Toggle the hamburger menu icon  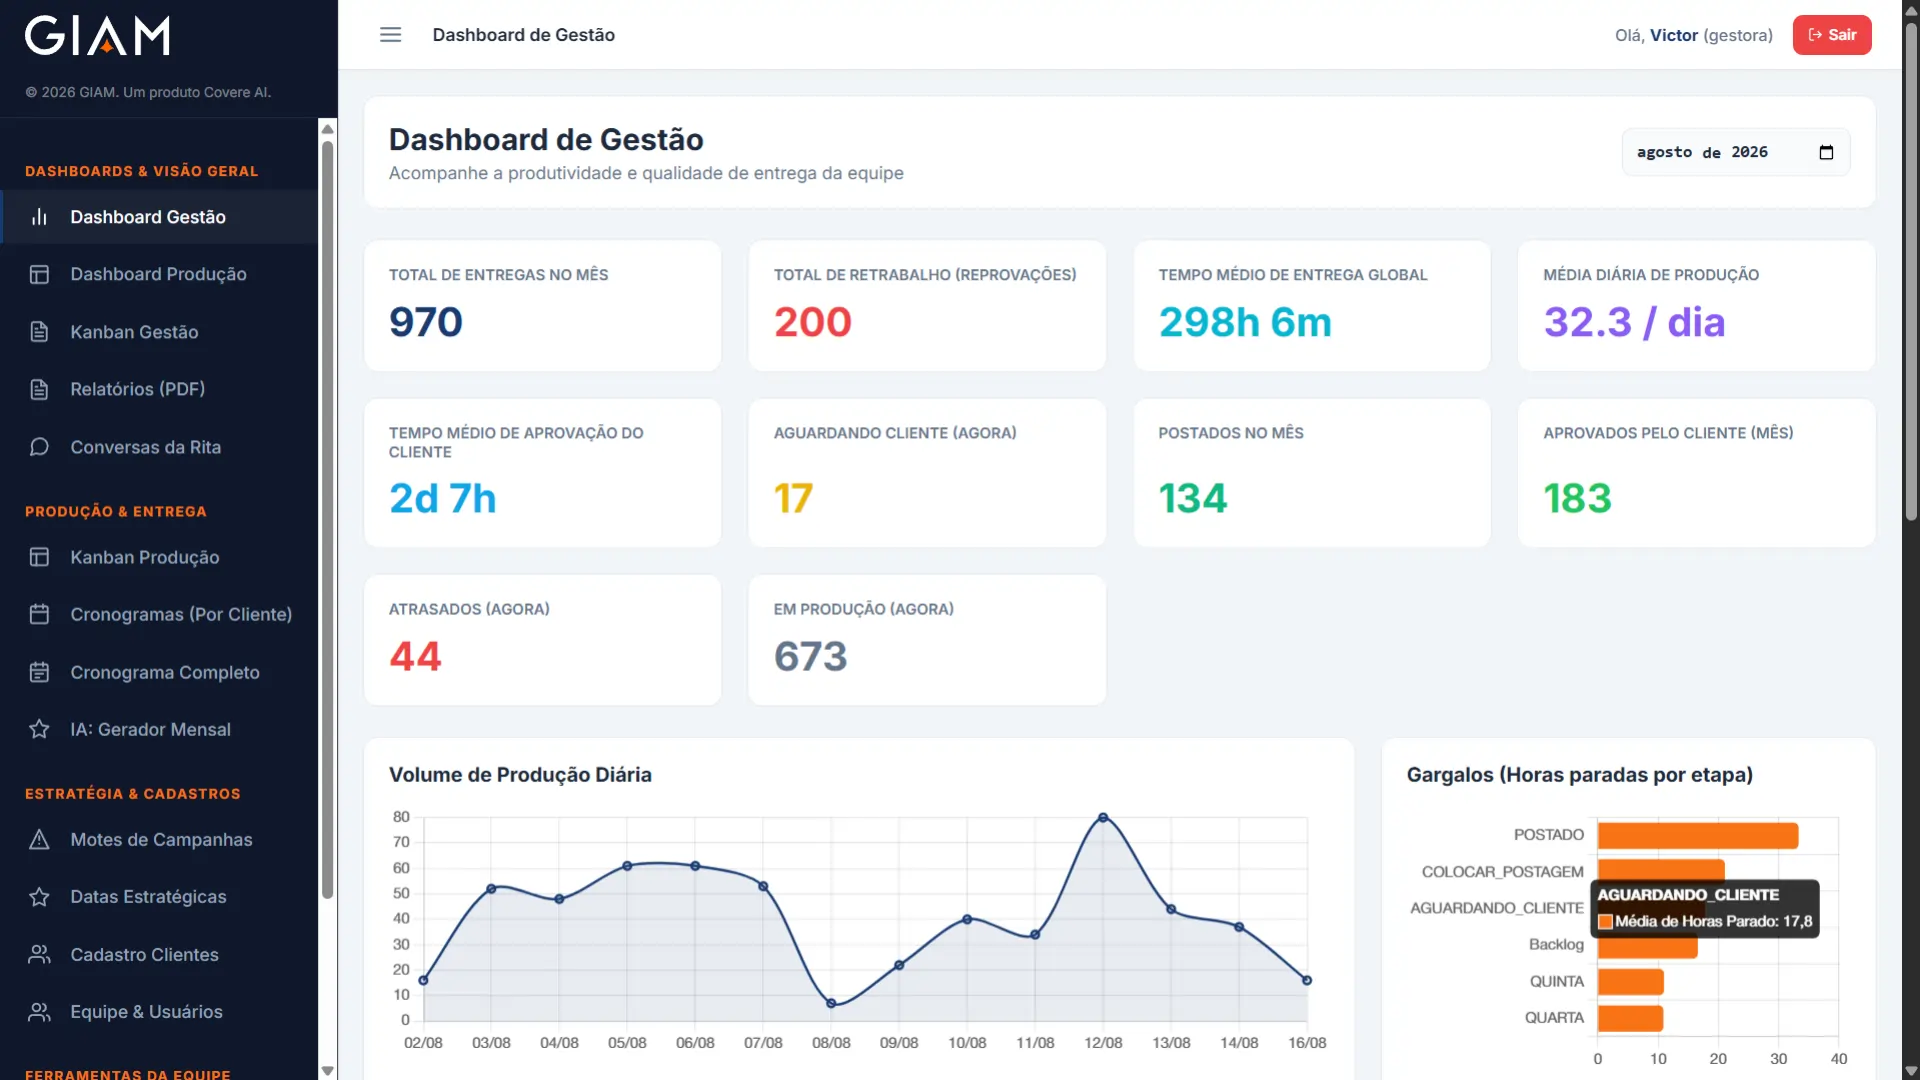[390, 35]
